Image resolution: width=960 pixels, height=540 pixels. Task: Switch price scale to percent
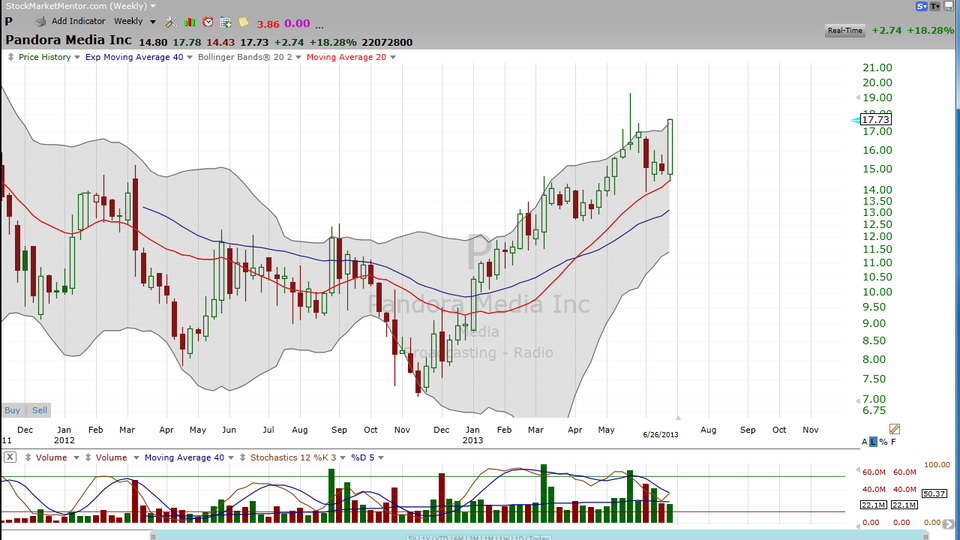click(x=883, y=442)
